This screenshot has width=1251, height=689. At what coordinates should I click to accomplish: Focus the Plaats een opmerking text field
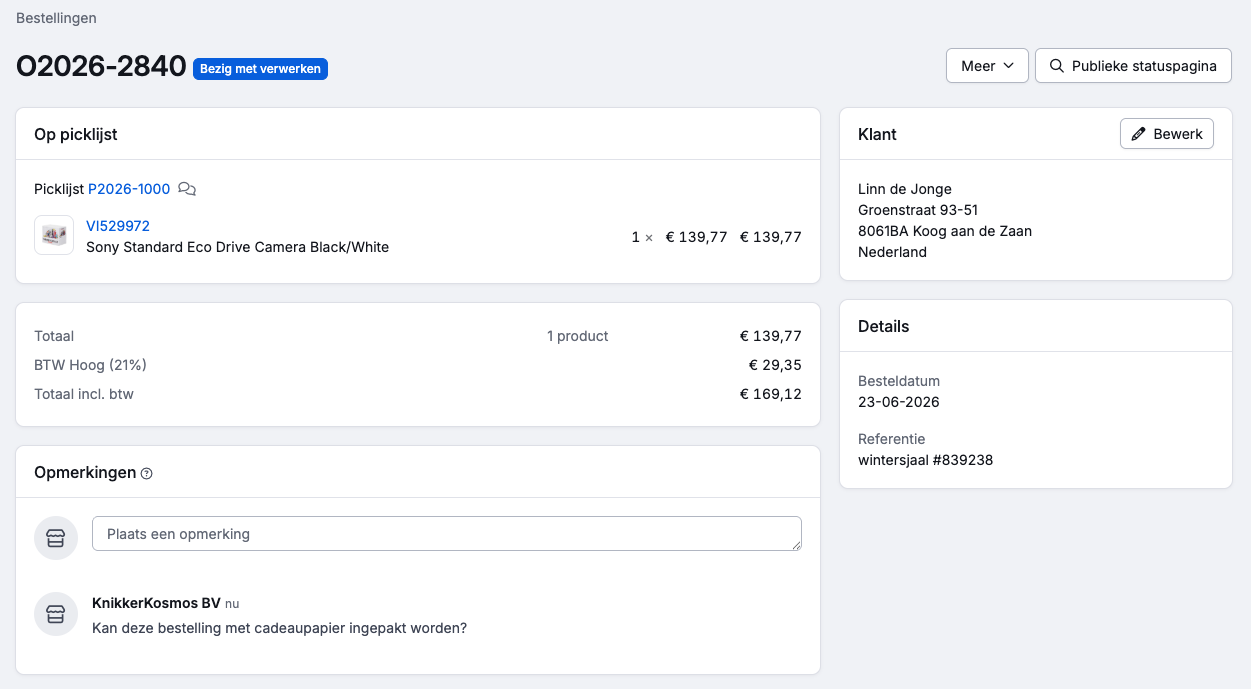(447, 534)
